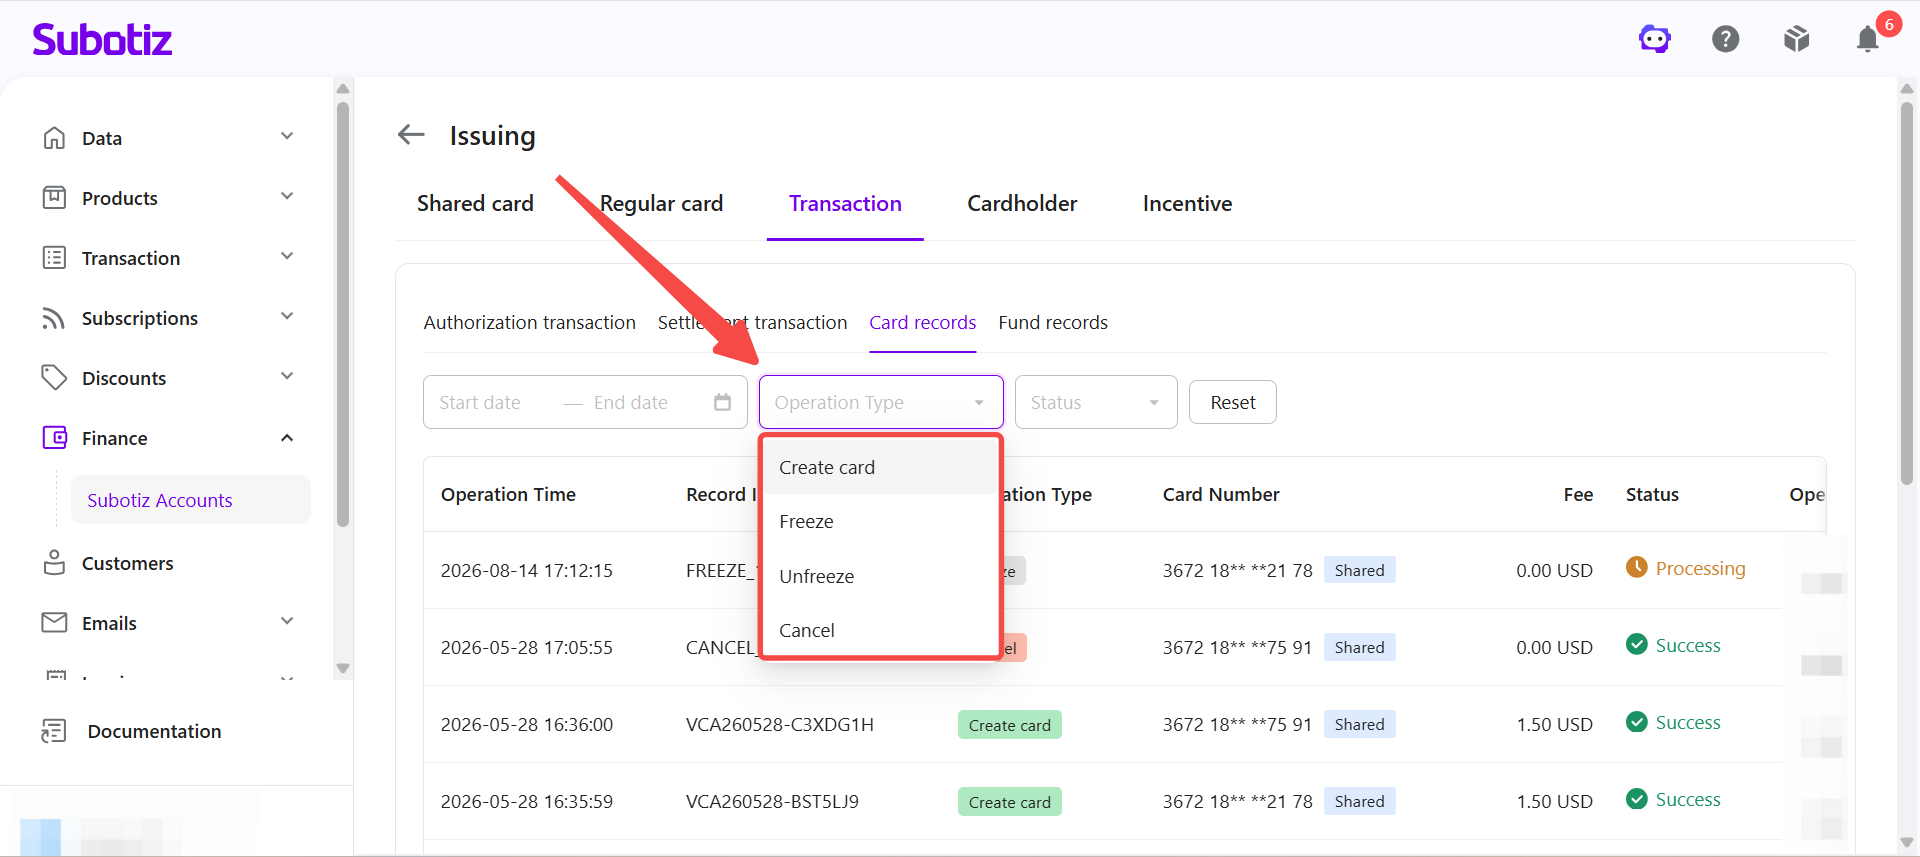Click Create card tag in C3XDG1H row
This screenshot has width=1920, height=857.
click(1009, 725)
